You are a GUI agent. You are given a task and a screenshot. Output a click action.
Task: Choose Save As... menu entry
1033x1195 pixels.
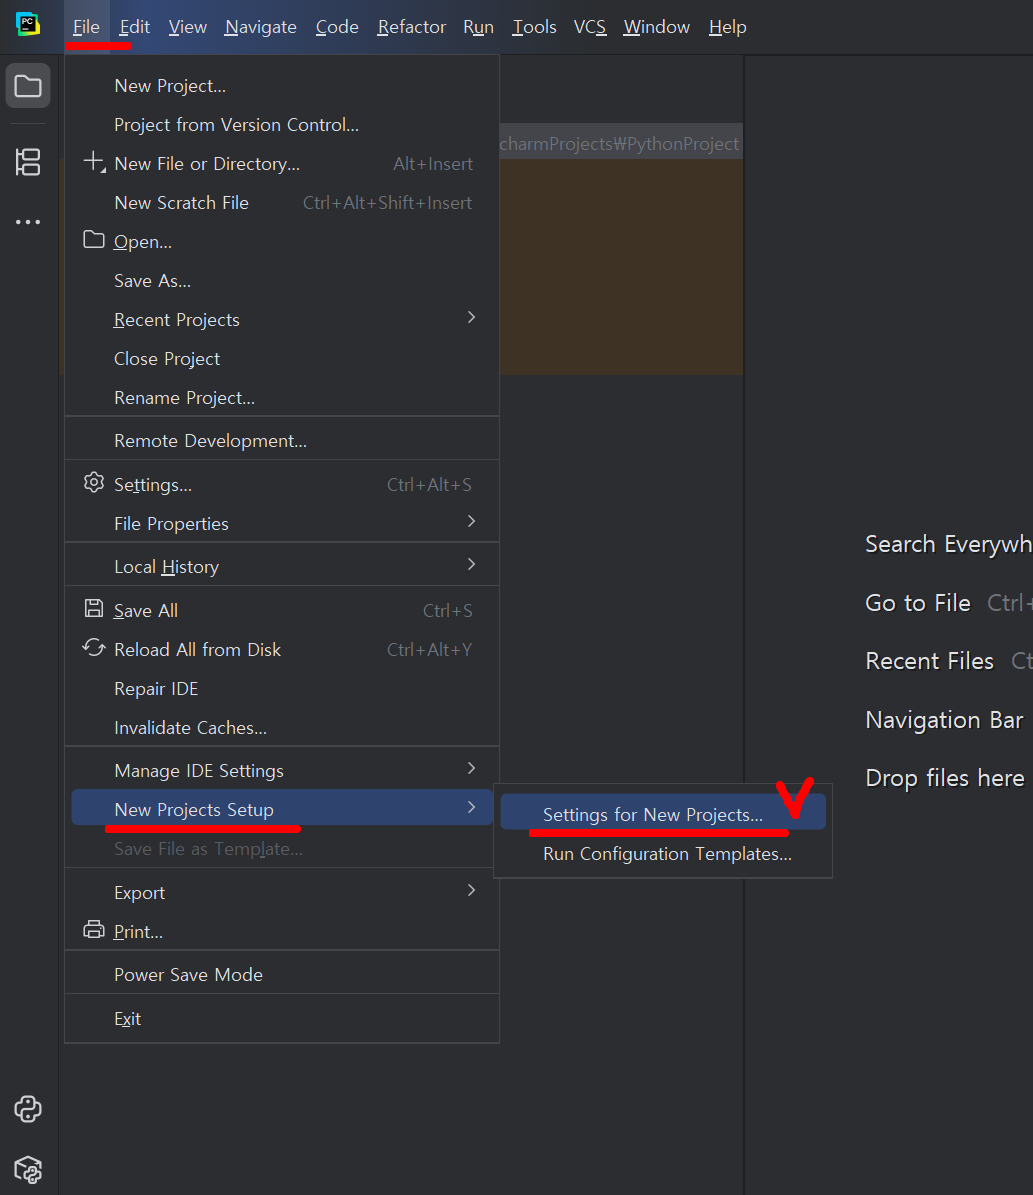282,281
